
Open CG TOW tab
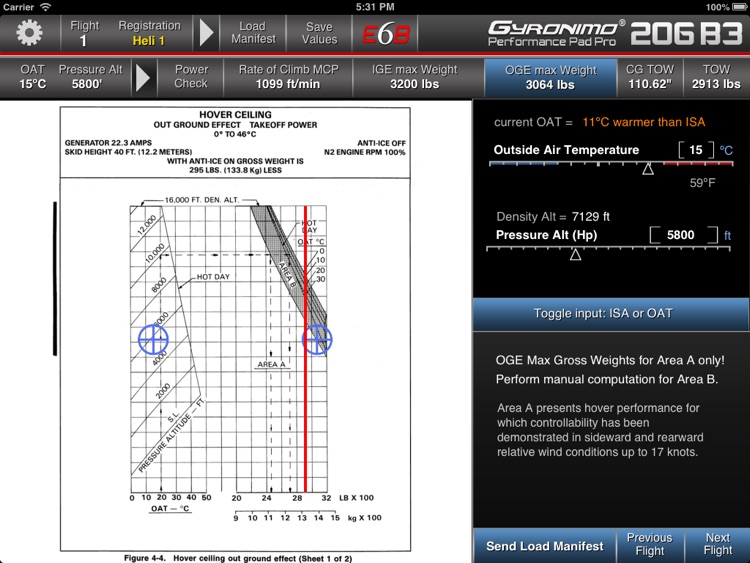(650, 77)
